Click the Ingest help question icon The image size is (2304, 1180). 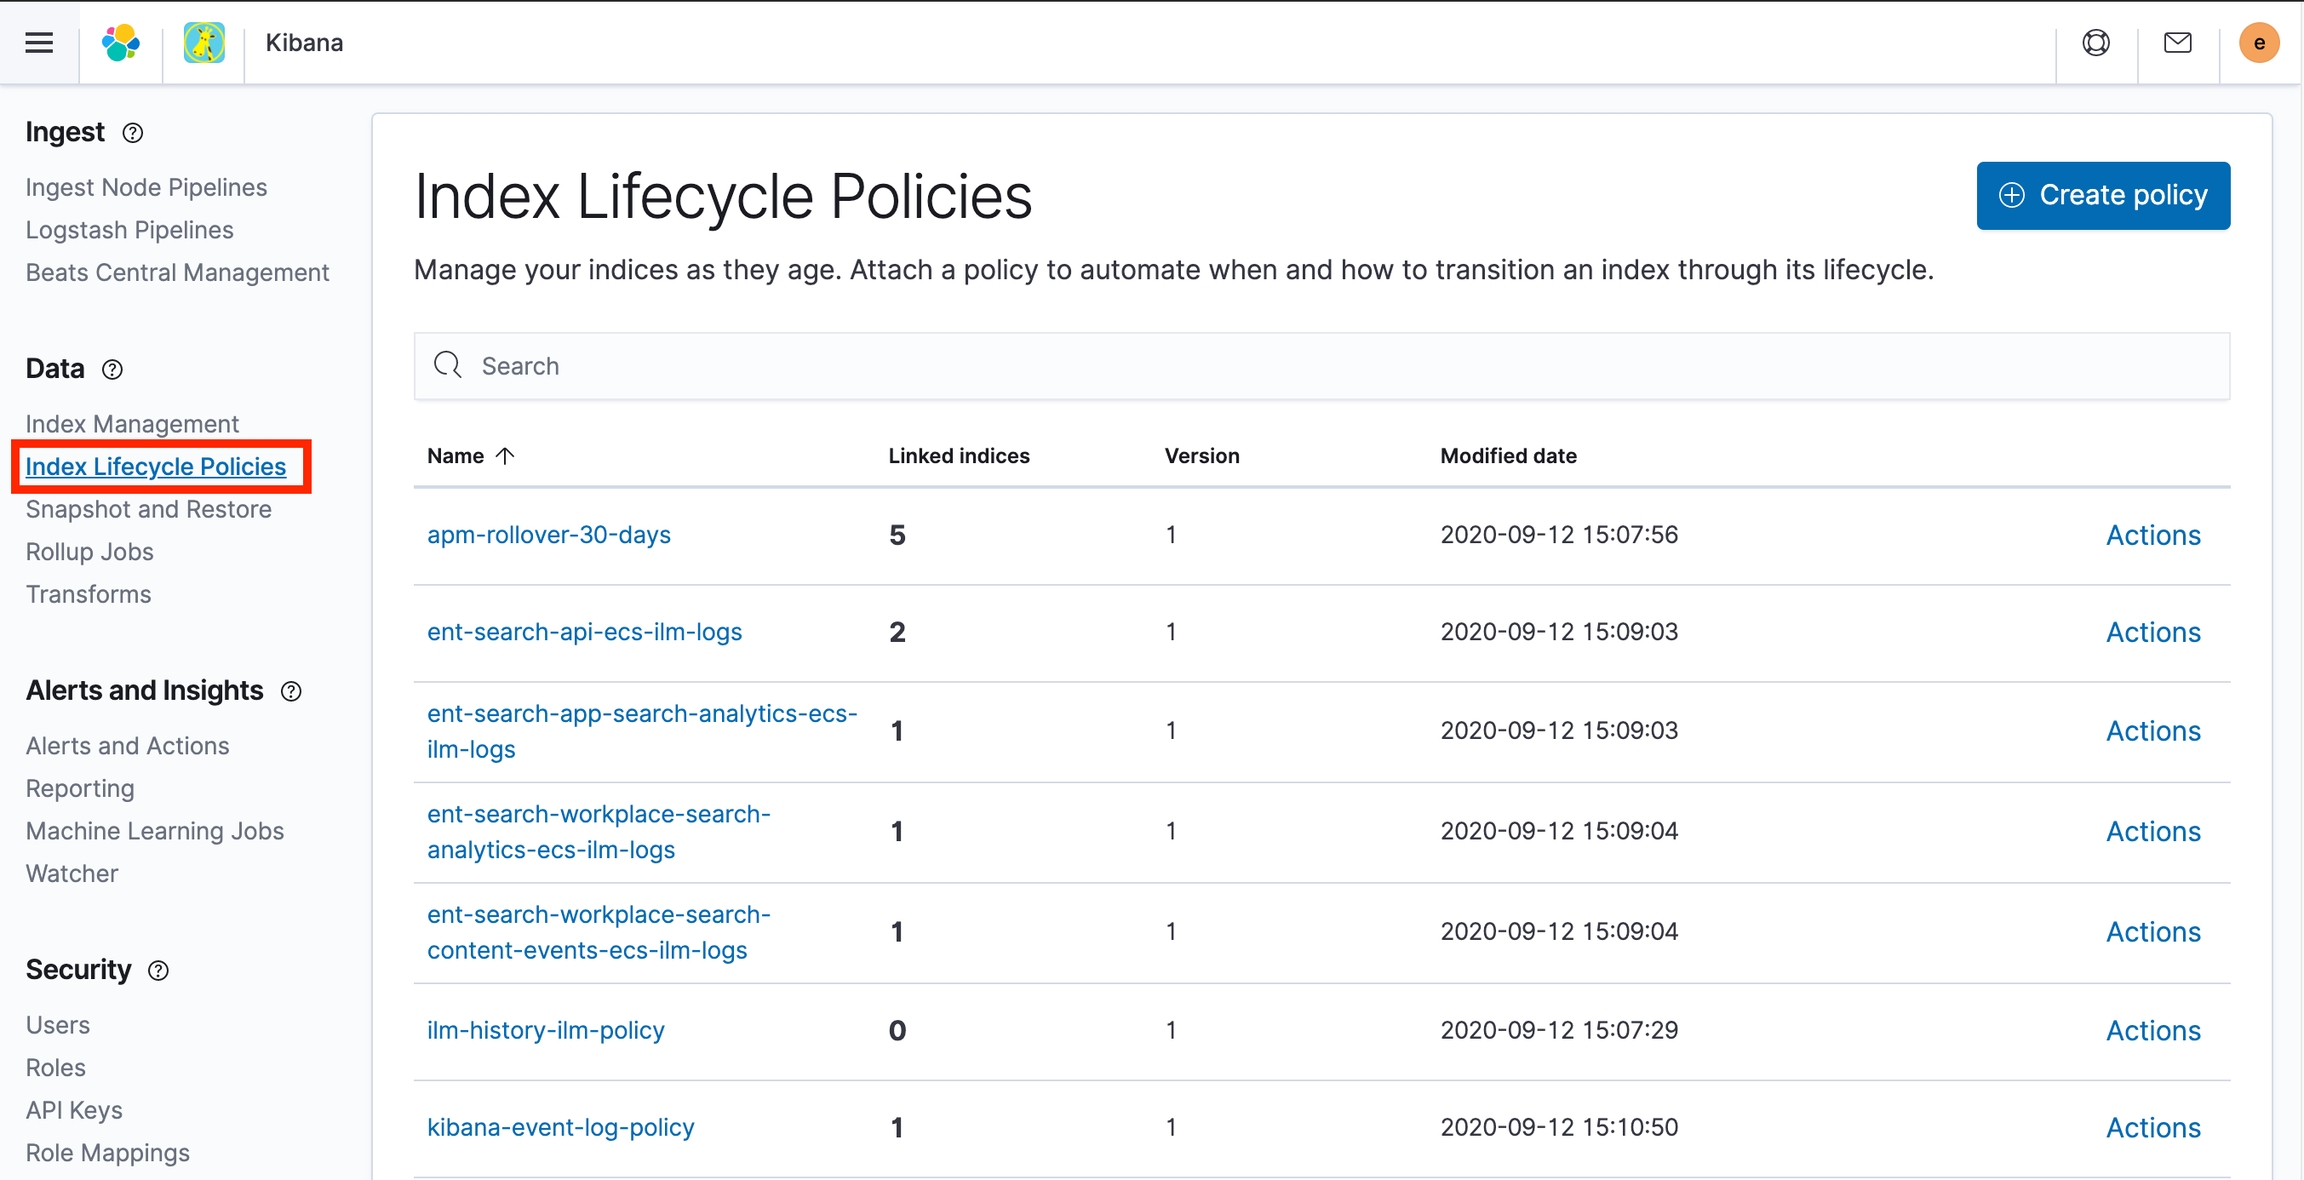(133, 133)
